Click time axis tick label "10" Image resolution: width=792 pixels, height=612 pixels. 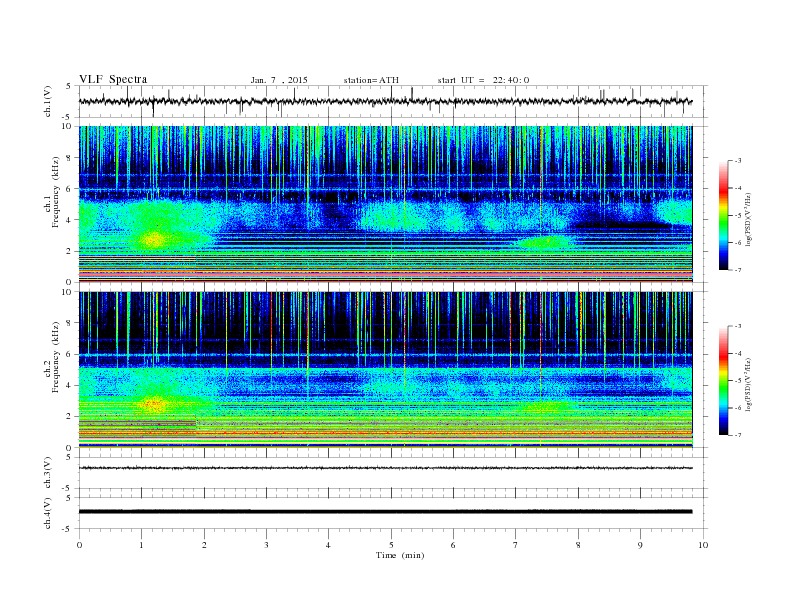(x=703, y=545)
